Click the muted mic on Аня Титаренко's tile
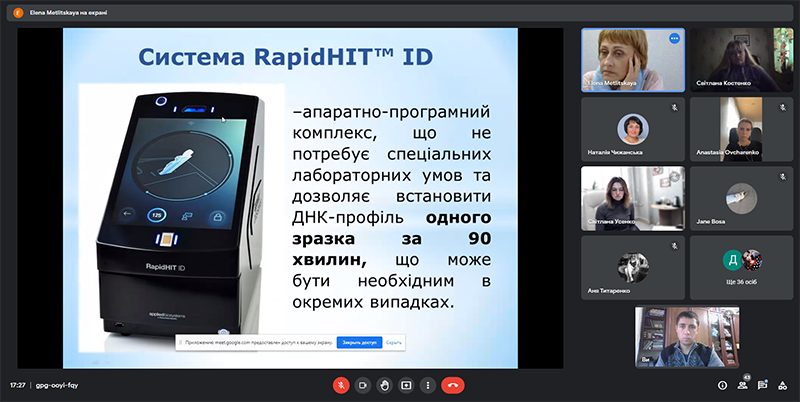The width and height of the screenshot is (800, 402). (674, 246)
